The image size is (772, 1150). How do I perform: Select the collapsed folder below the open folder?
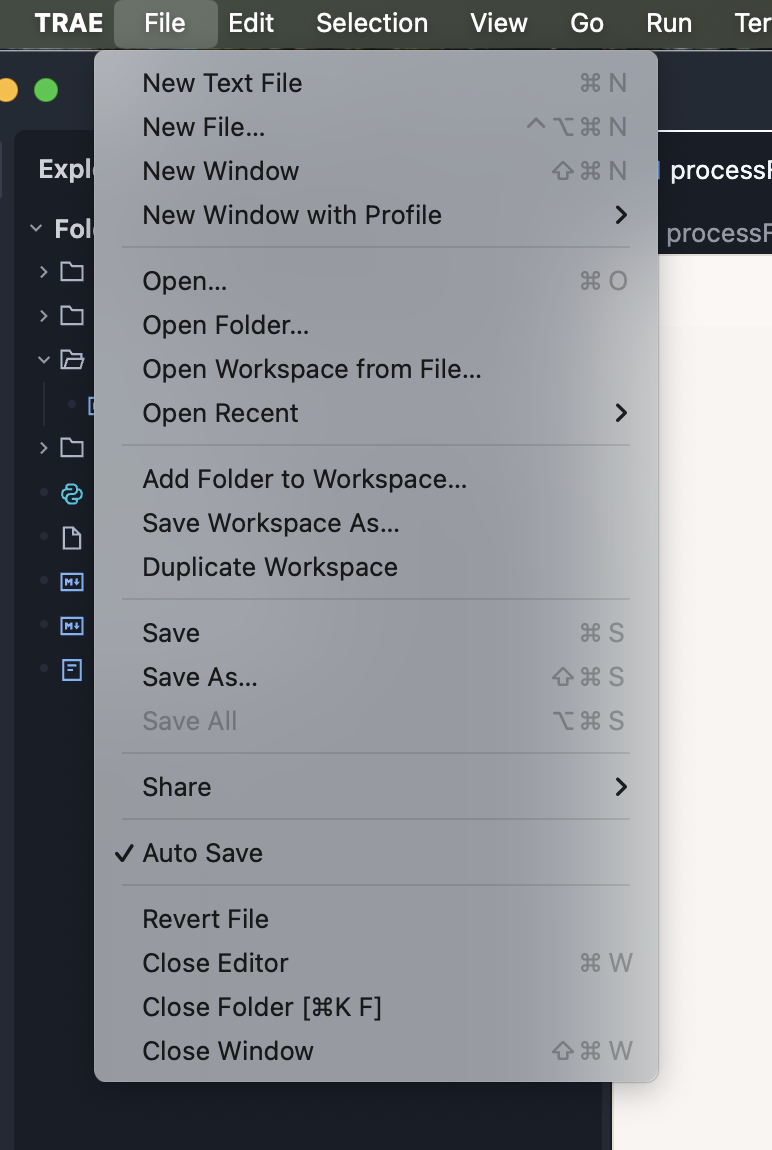[x=72, y=447]
